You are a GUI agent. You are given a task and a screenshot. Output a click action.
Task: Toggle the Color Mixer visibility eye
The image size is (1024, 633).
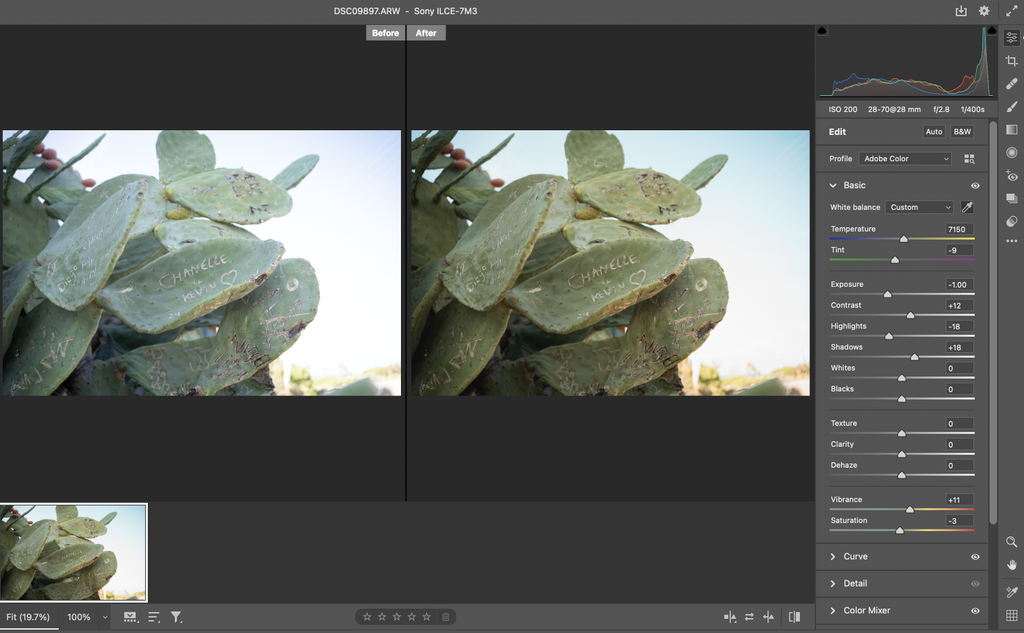point(974,610)
